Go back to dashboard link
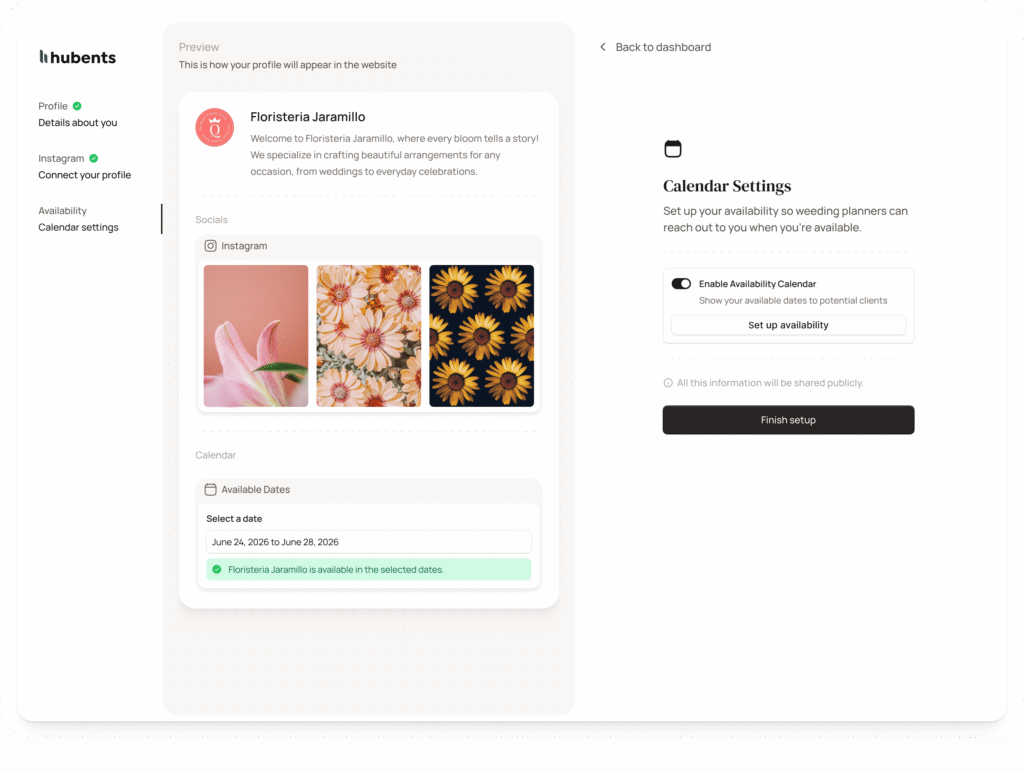This screenshot has height=771, width=1024. point(663,47)
